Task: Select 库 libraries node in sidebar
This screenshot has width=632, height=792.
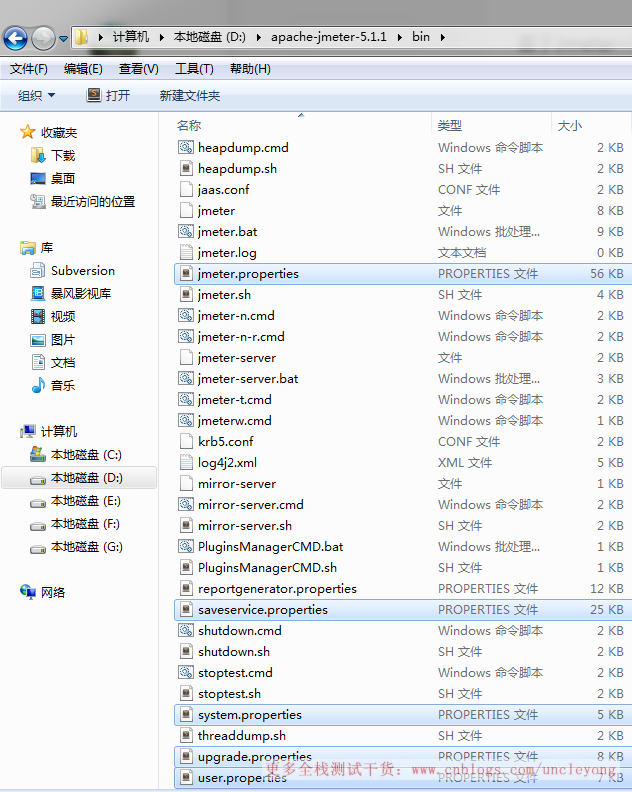Action: [x=37, y=248]
